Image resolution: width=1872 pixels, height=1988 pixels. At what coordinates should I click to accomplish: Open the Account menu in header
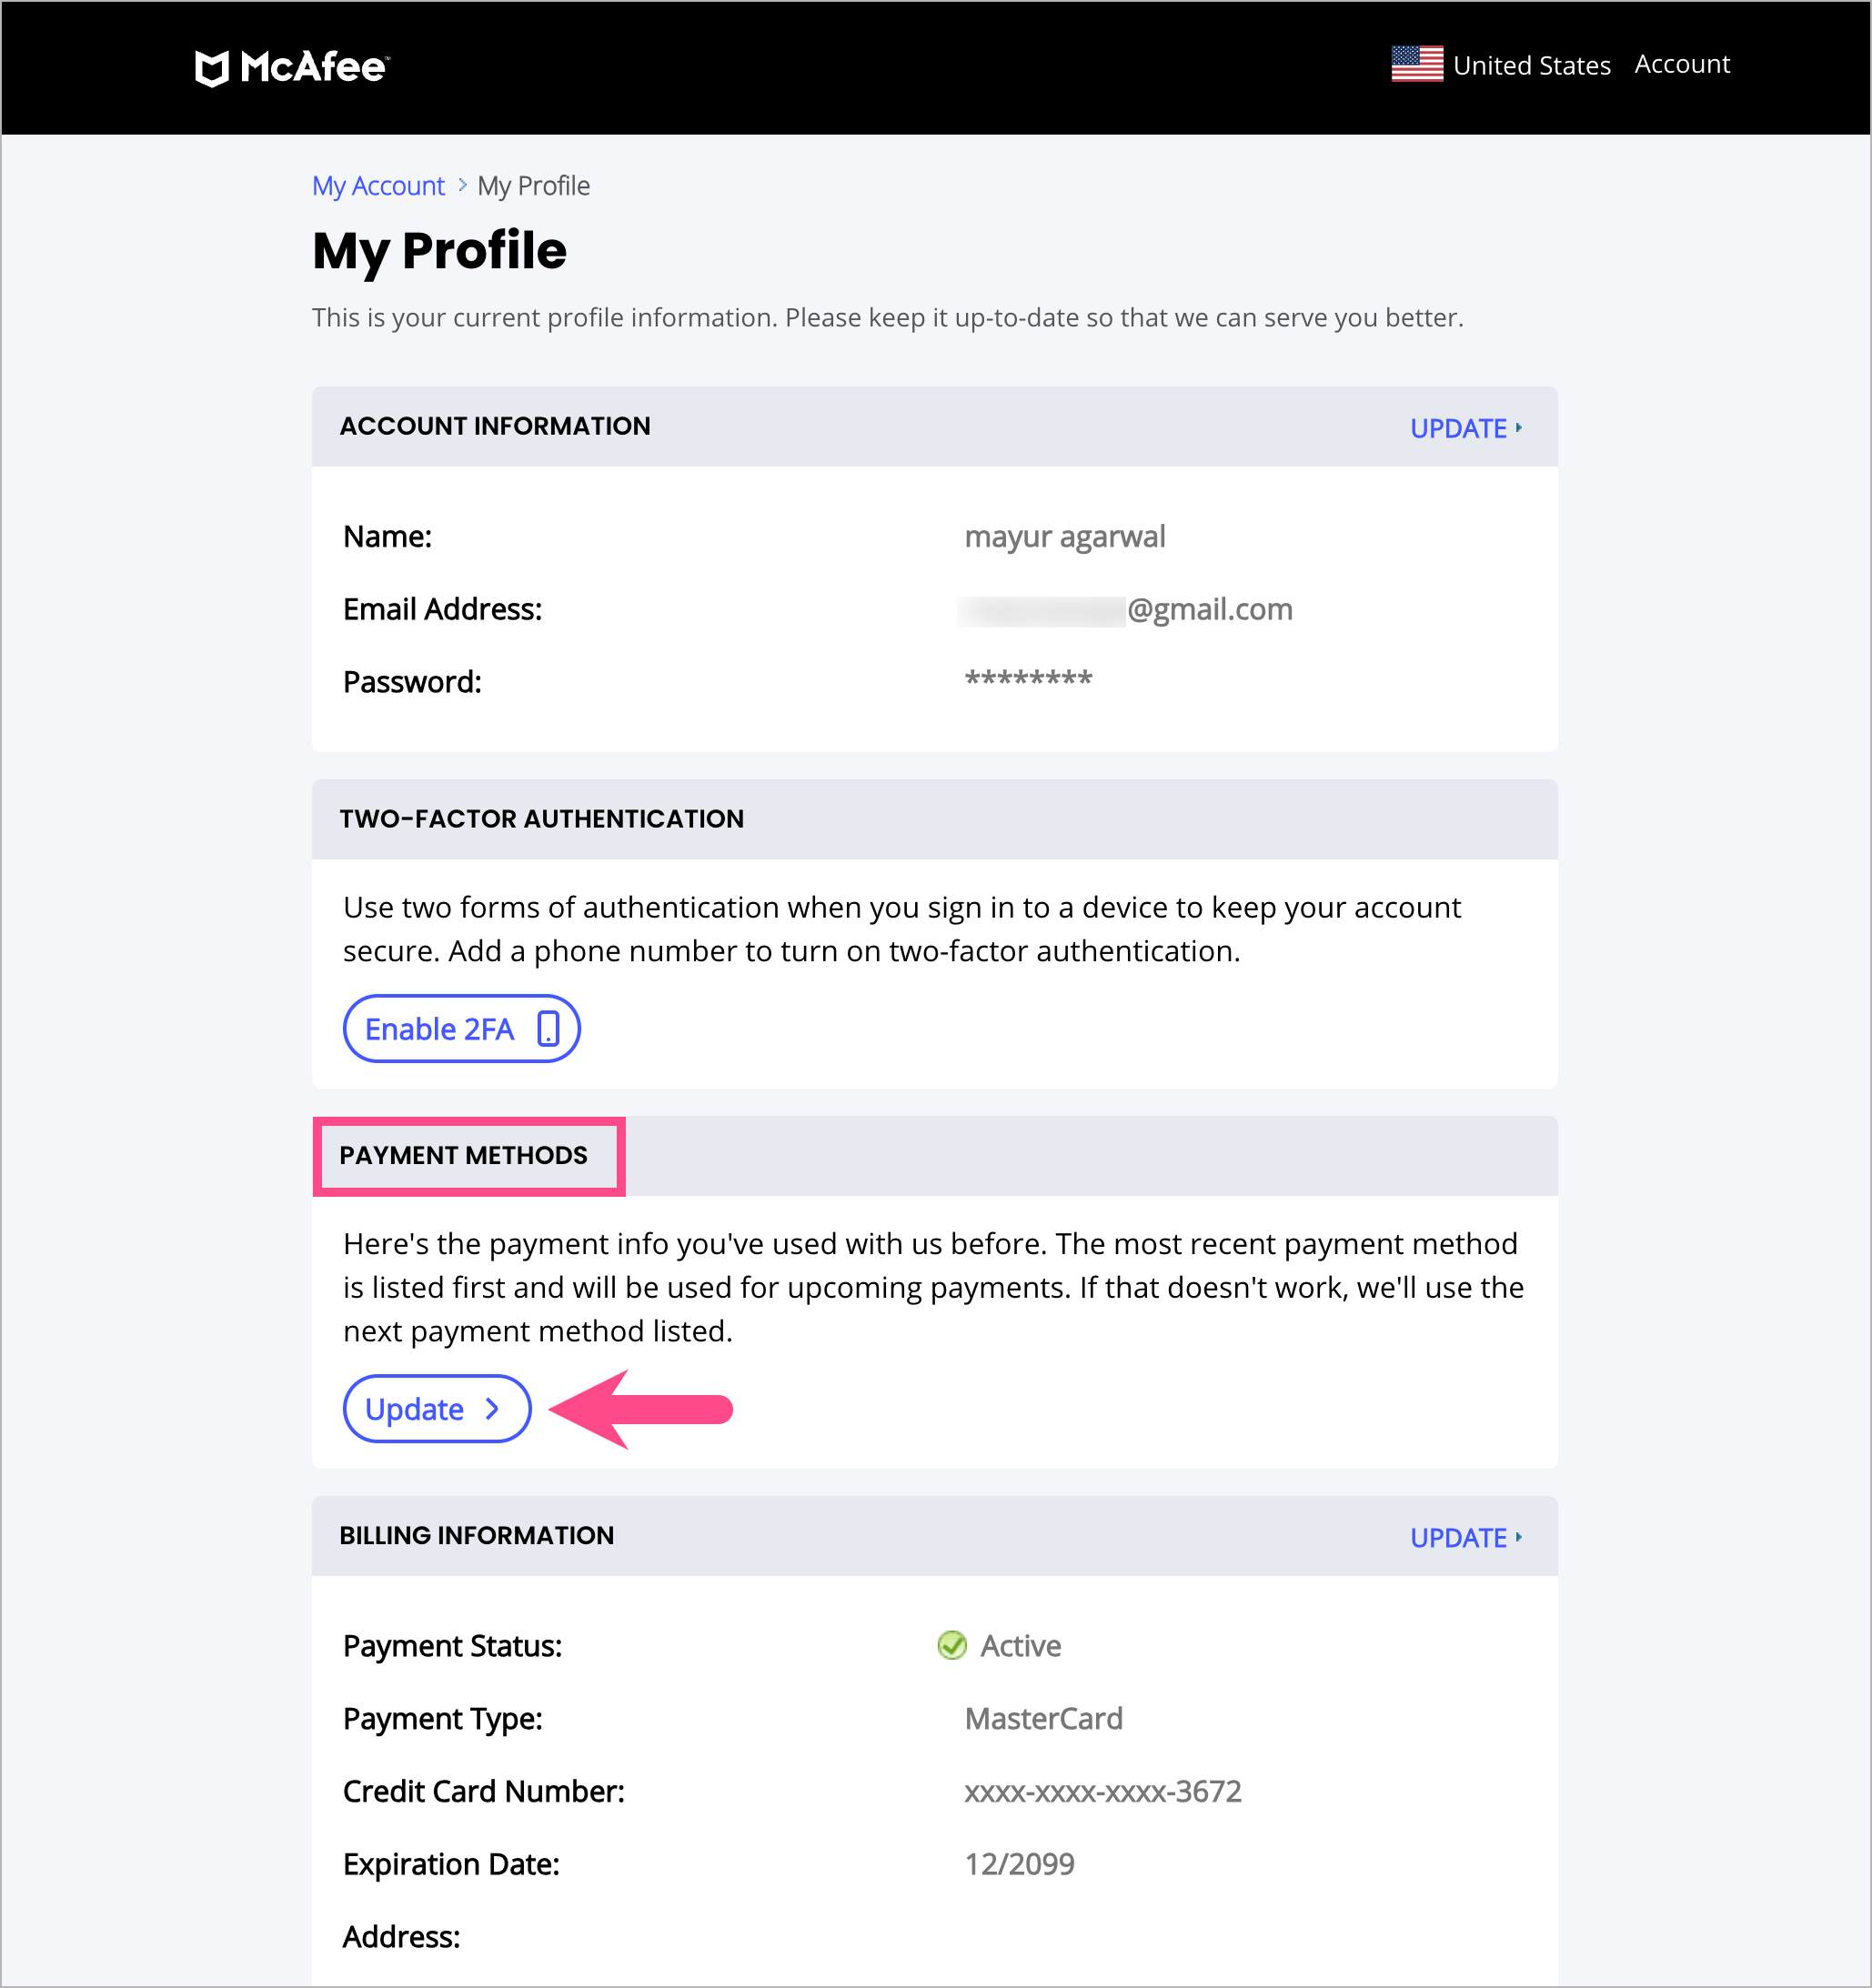pos(1681,64)
